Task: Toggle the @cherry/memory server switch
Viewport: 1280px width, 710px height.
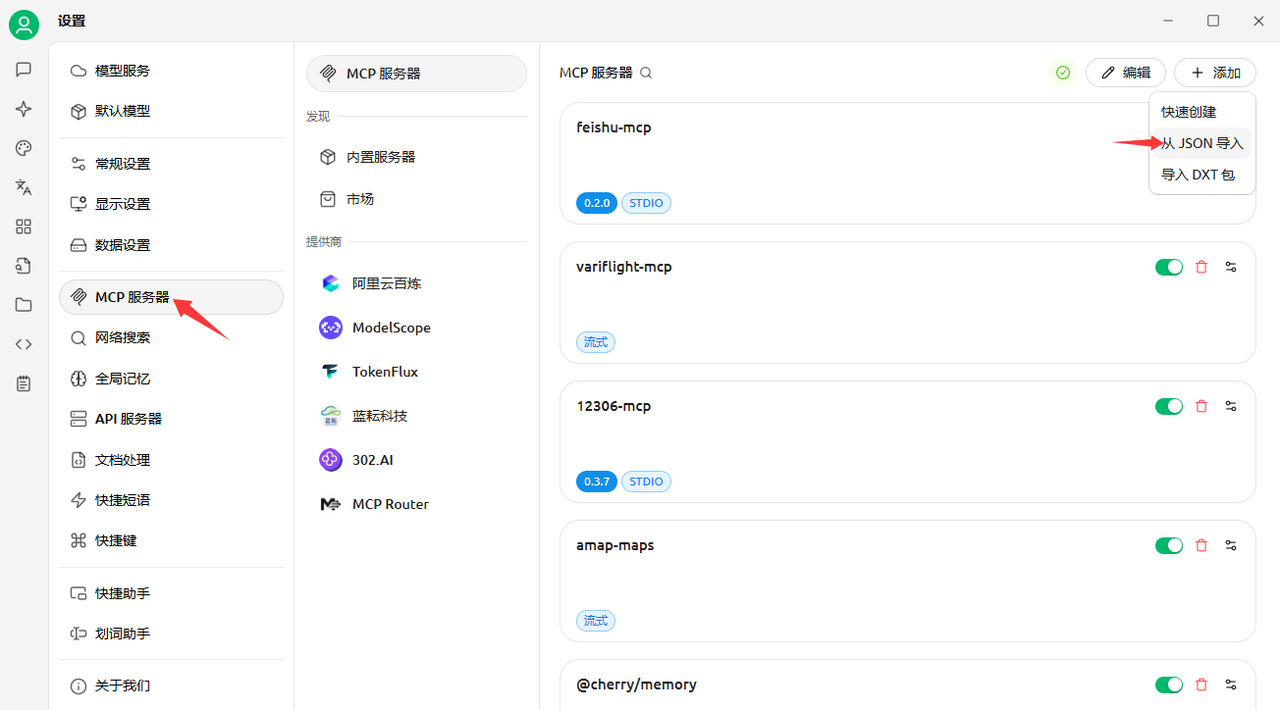Action: [x=1169, y=685]
